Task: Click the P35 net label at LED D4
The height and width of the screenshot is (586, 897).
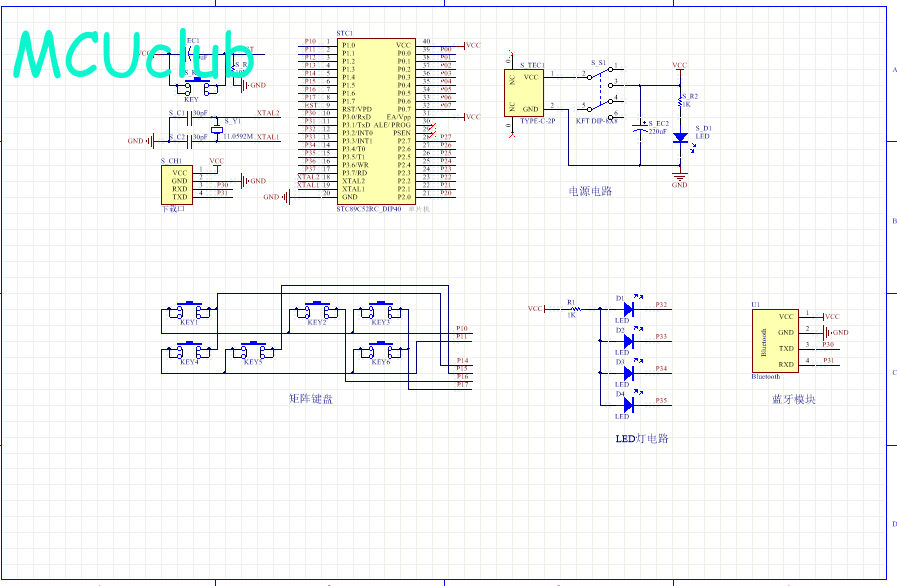Action: 661,401
